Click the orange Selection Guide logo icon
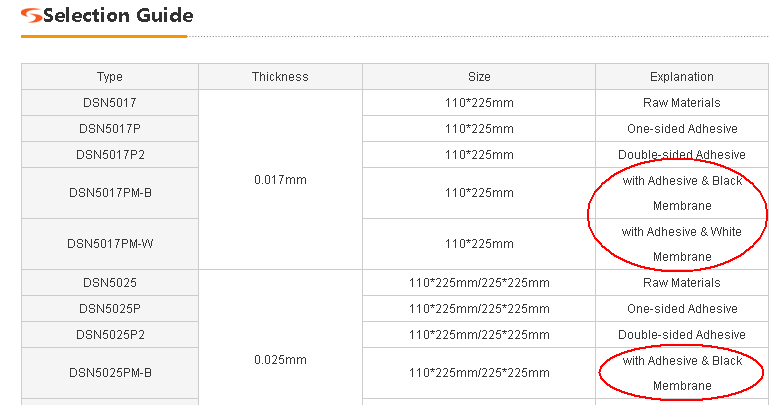The width and height of the screenshot is (780, 405). (31, 15)
